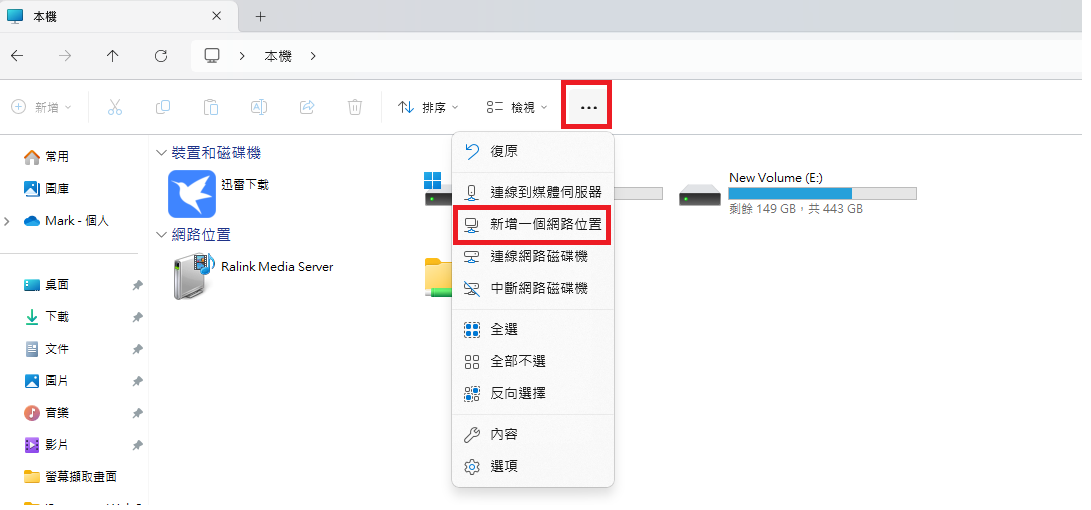This screenshot has width=1091, height=510.
Task: Select 全選 in the context menu
Action: click(x=503, y=329)
